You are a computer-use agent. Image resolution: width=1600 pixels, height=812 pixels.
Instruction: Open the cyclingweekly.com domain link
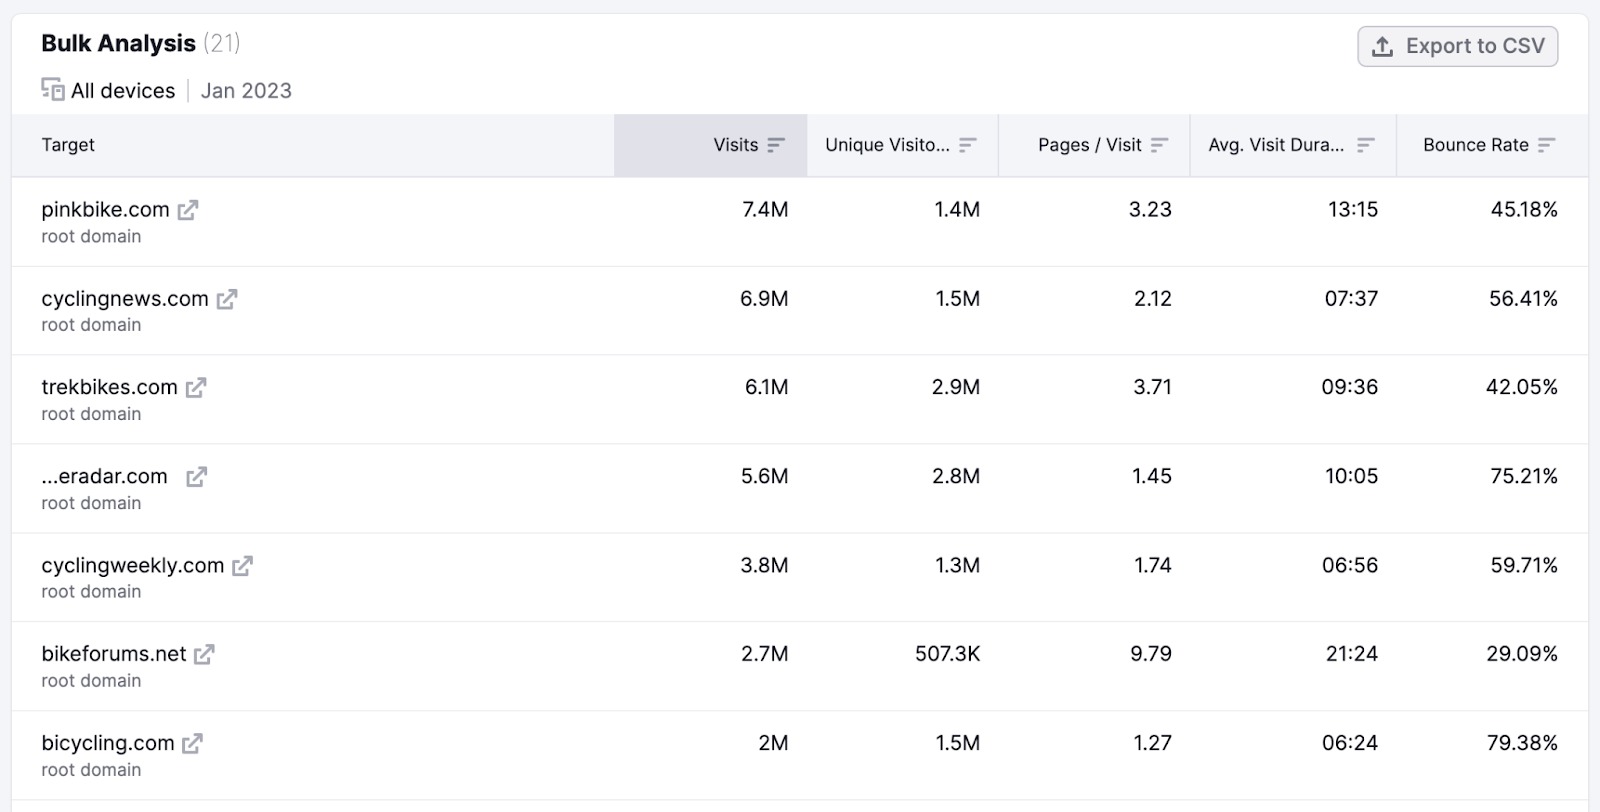point(133,566)
